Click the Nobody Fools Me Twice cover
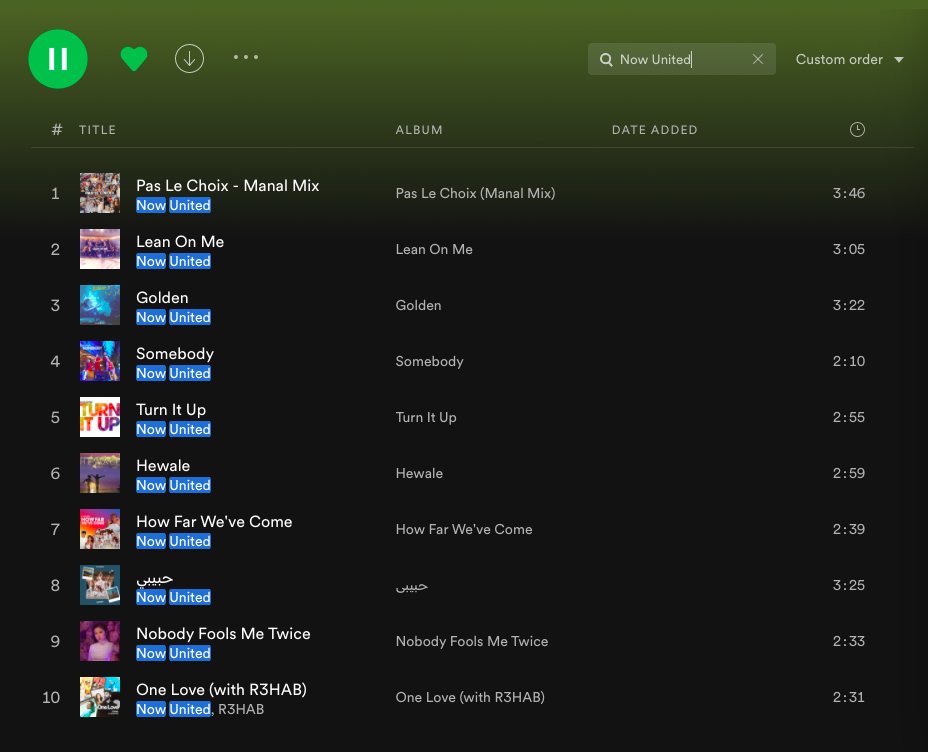Screen dimensions: 928x752 click(x=100, y=641)
